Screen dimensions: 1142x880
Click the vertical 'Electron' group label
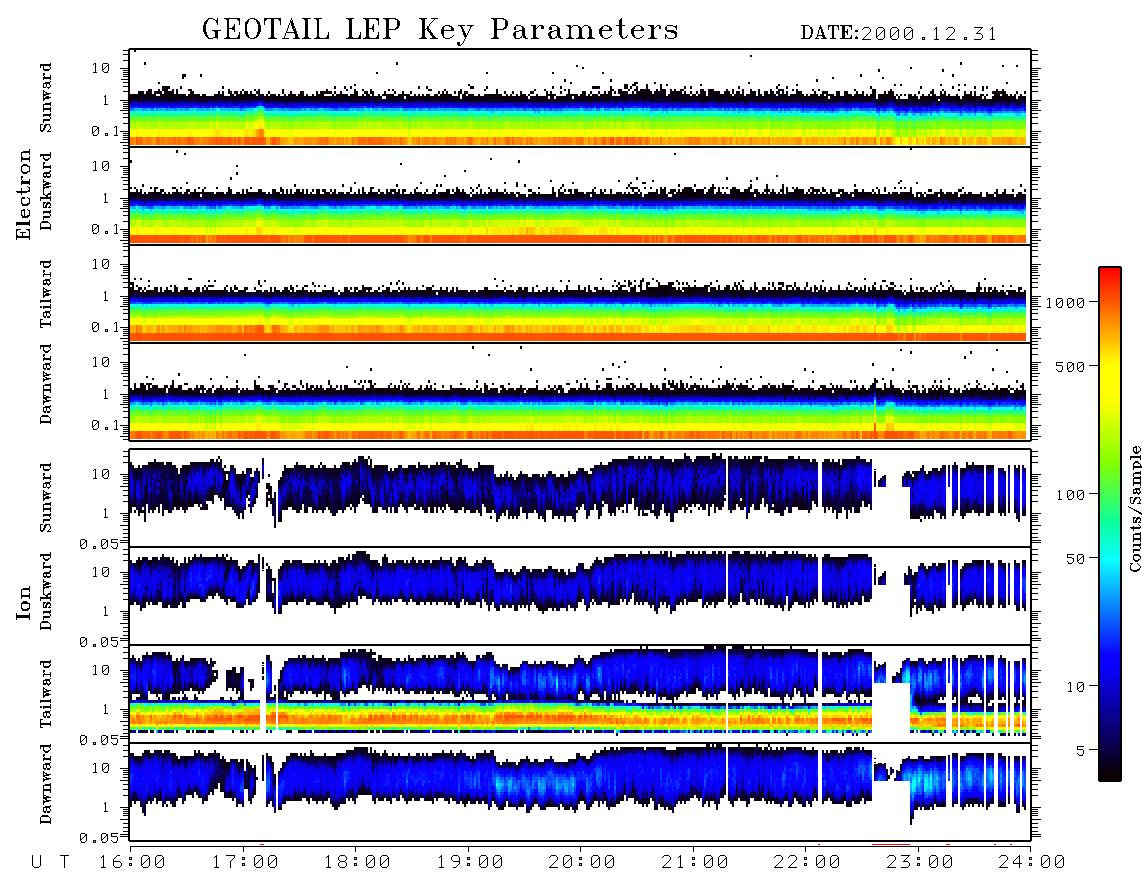[24, 194]
